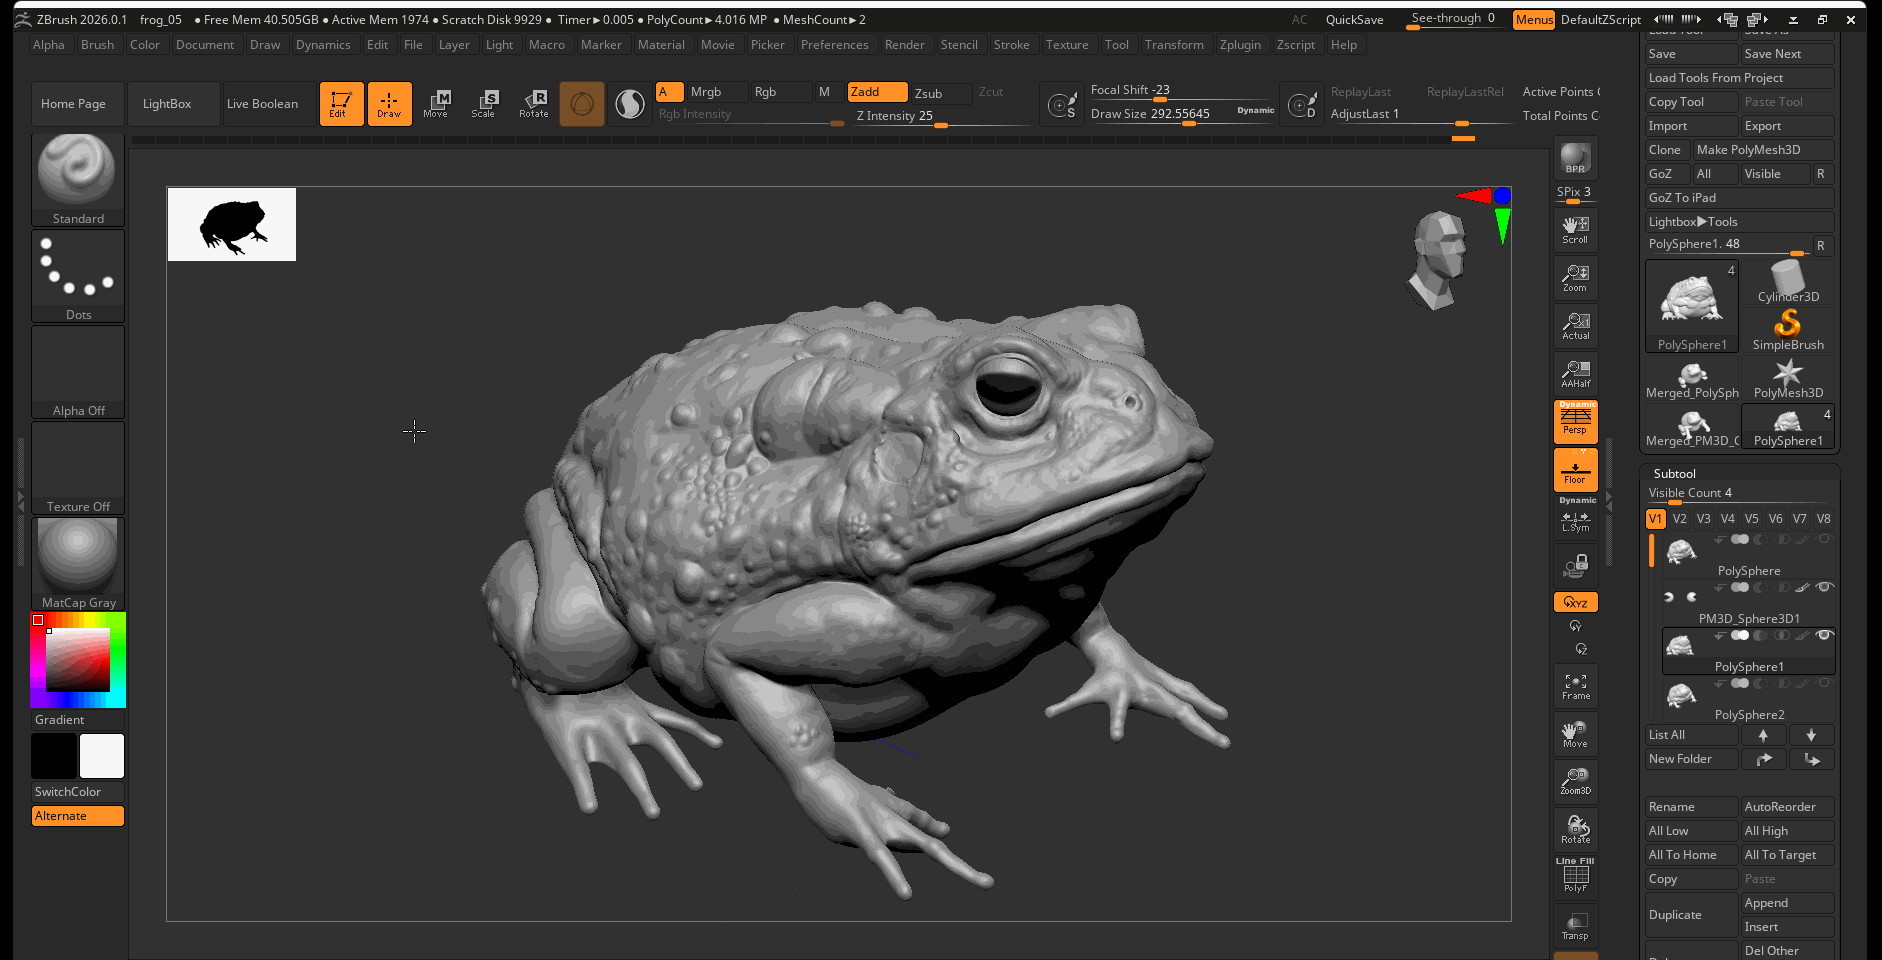Toggle the Floor grid display
This screenshot has width=1882, height=960.
1575,470
